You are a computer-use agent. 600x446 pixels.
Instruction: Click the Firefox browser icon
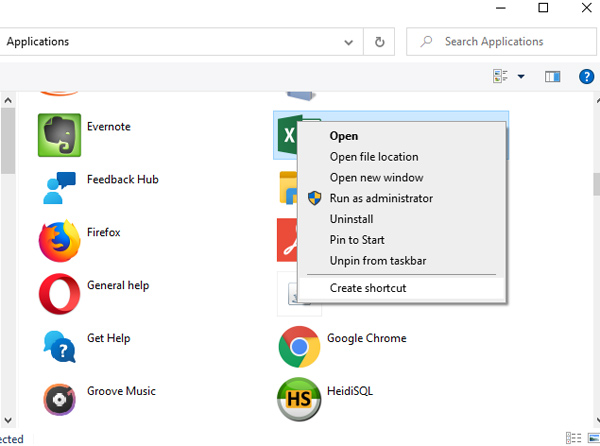coord(59,241)
